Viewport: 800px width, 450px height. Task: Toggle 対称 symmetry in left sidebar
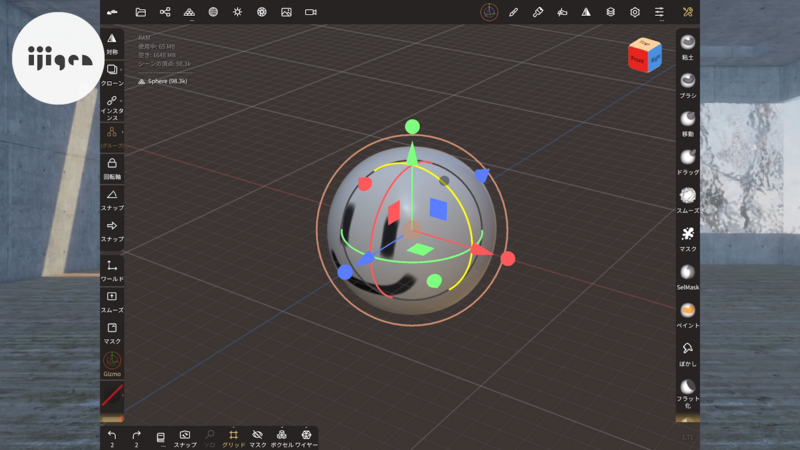coord(112,44)
